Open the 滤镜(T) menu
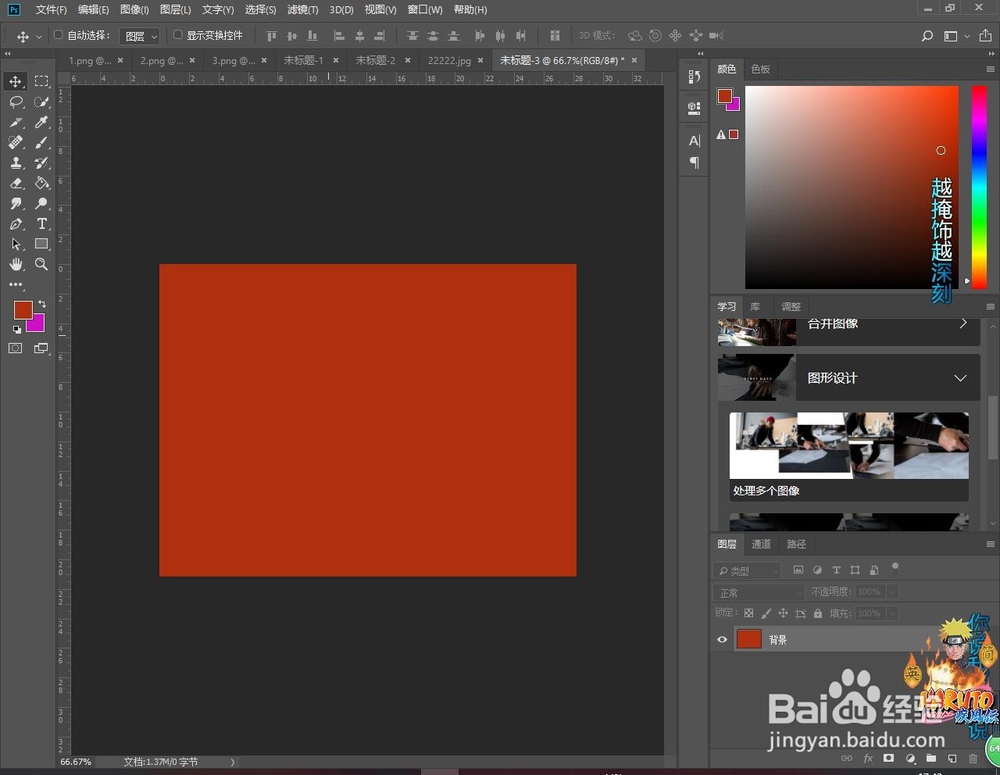This screenshot has height=775, width=1000. tap(302, 10)
